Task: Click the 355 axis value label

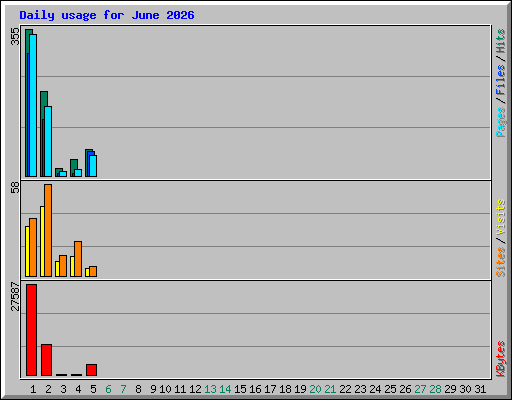Action: [x=15, y=36]
